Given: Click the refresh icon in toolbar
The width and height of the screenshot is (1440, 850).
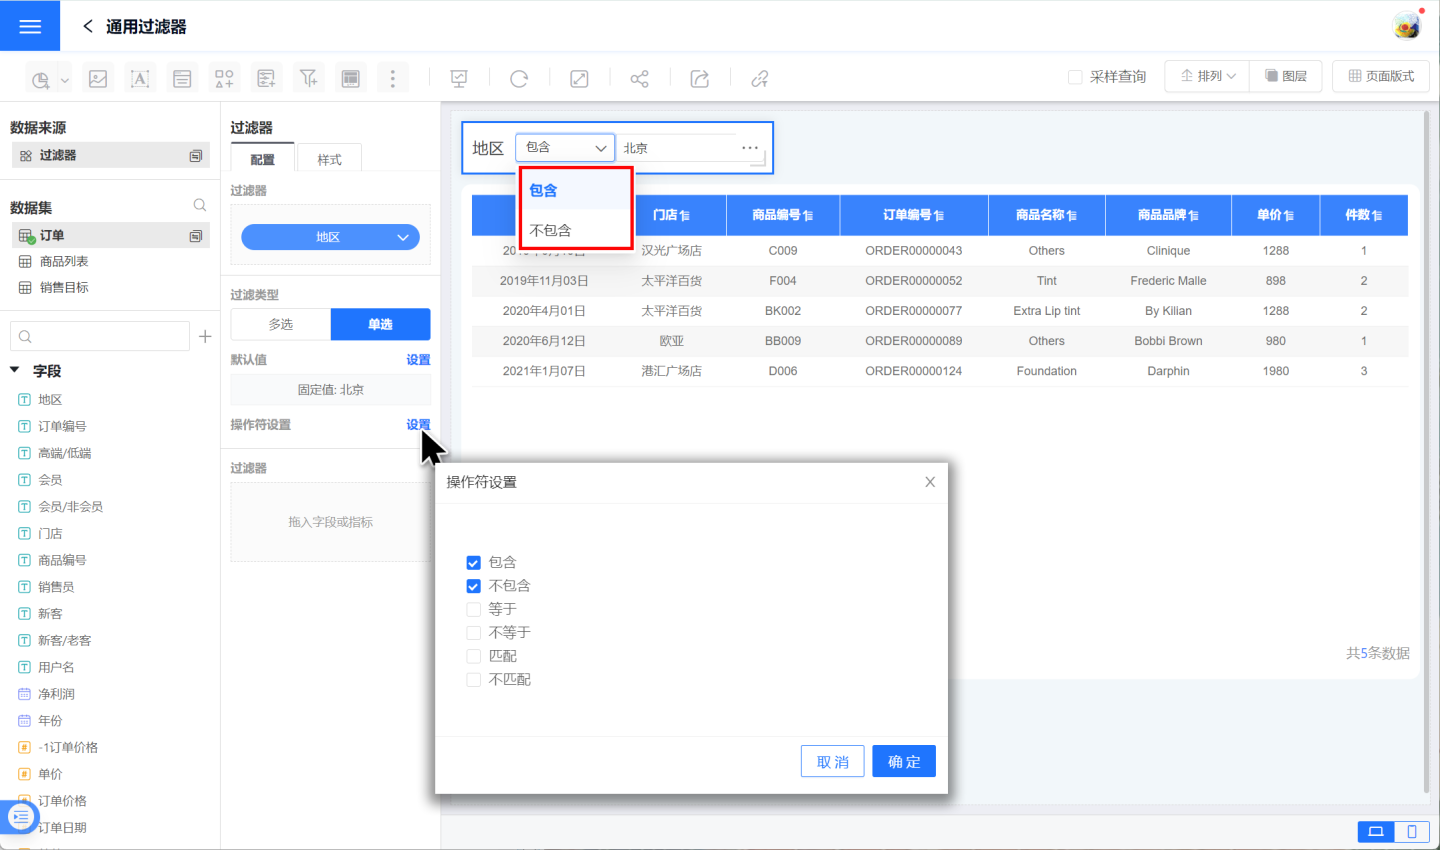Looking at the screenshot, I should [x=519, y=78].
